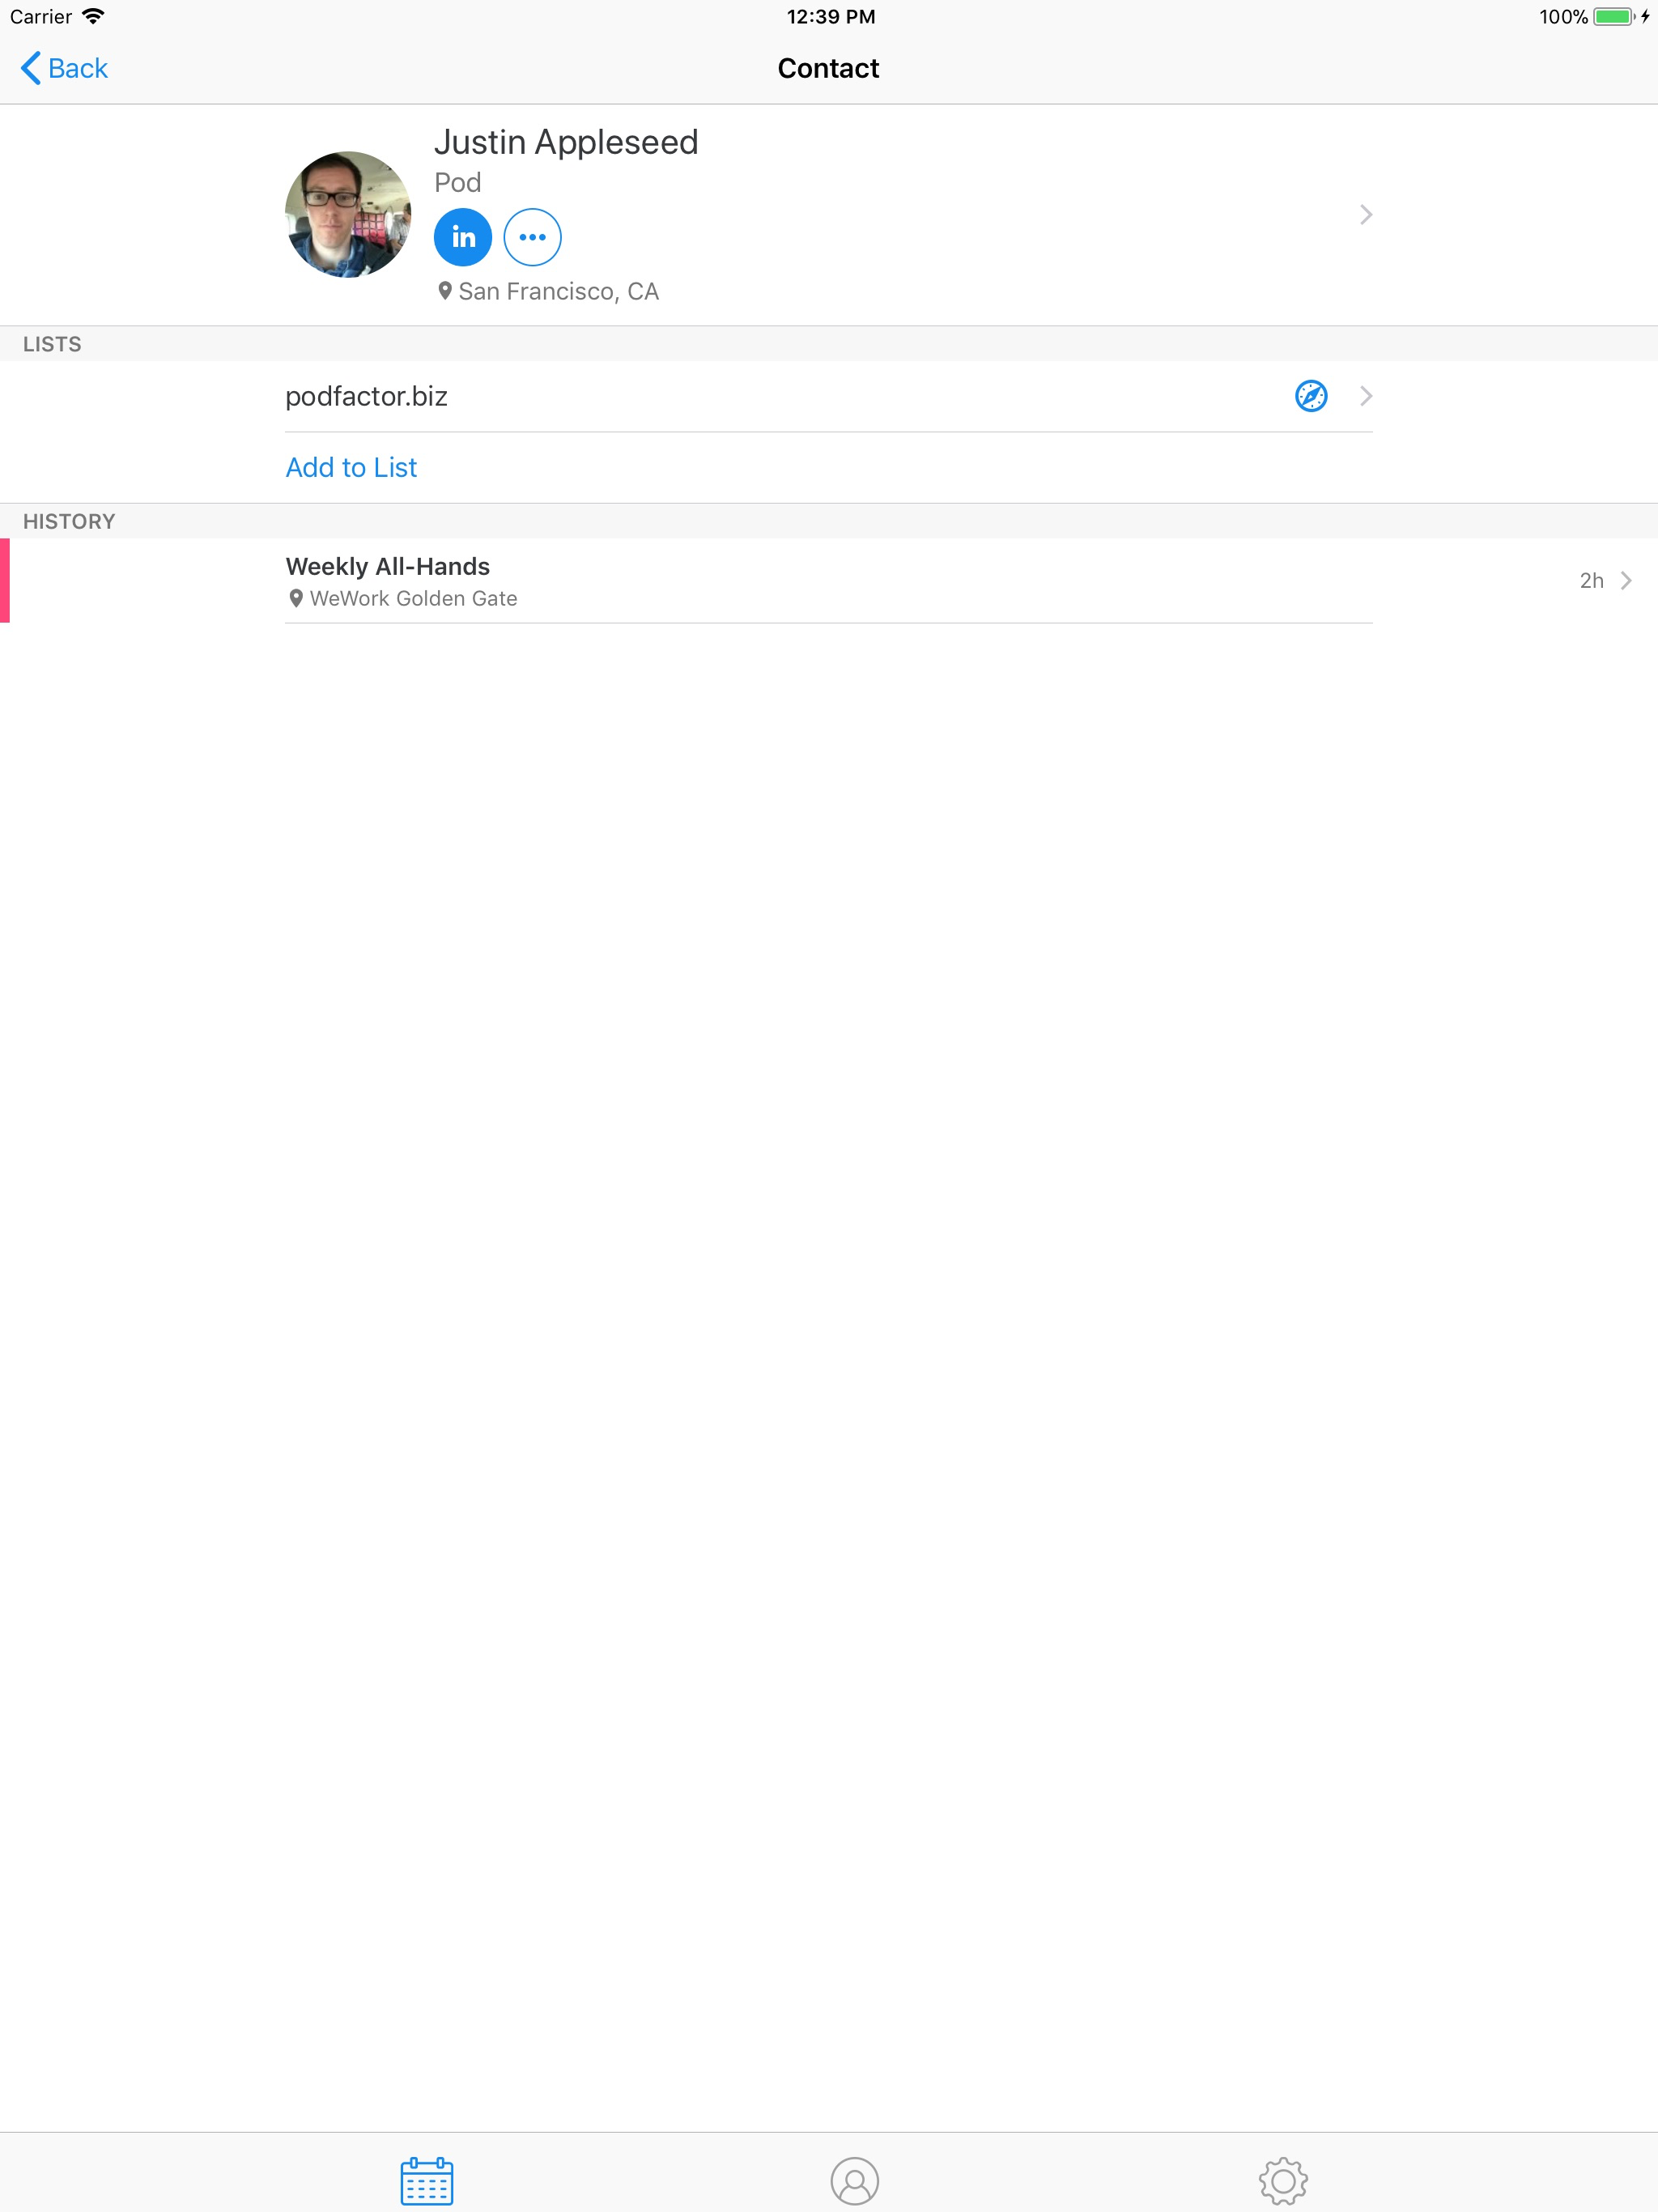This screenshot has height=2212, width=1658.
Task: Select the podfactor.biz list row
Action: pos(366,396)
